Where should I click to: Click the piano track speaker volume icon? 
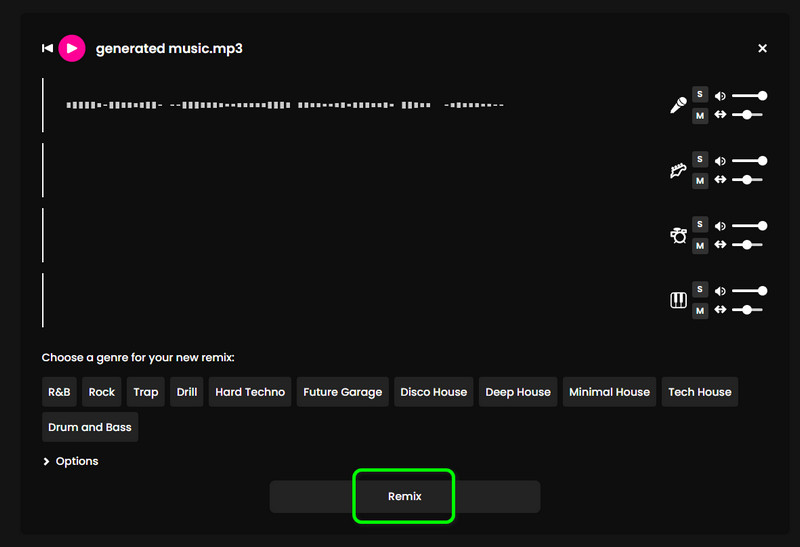pos(720,291)
